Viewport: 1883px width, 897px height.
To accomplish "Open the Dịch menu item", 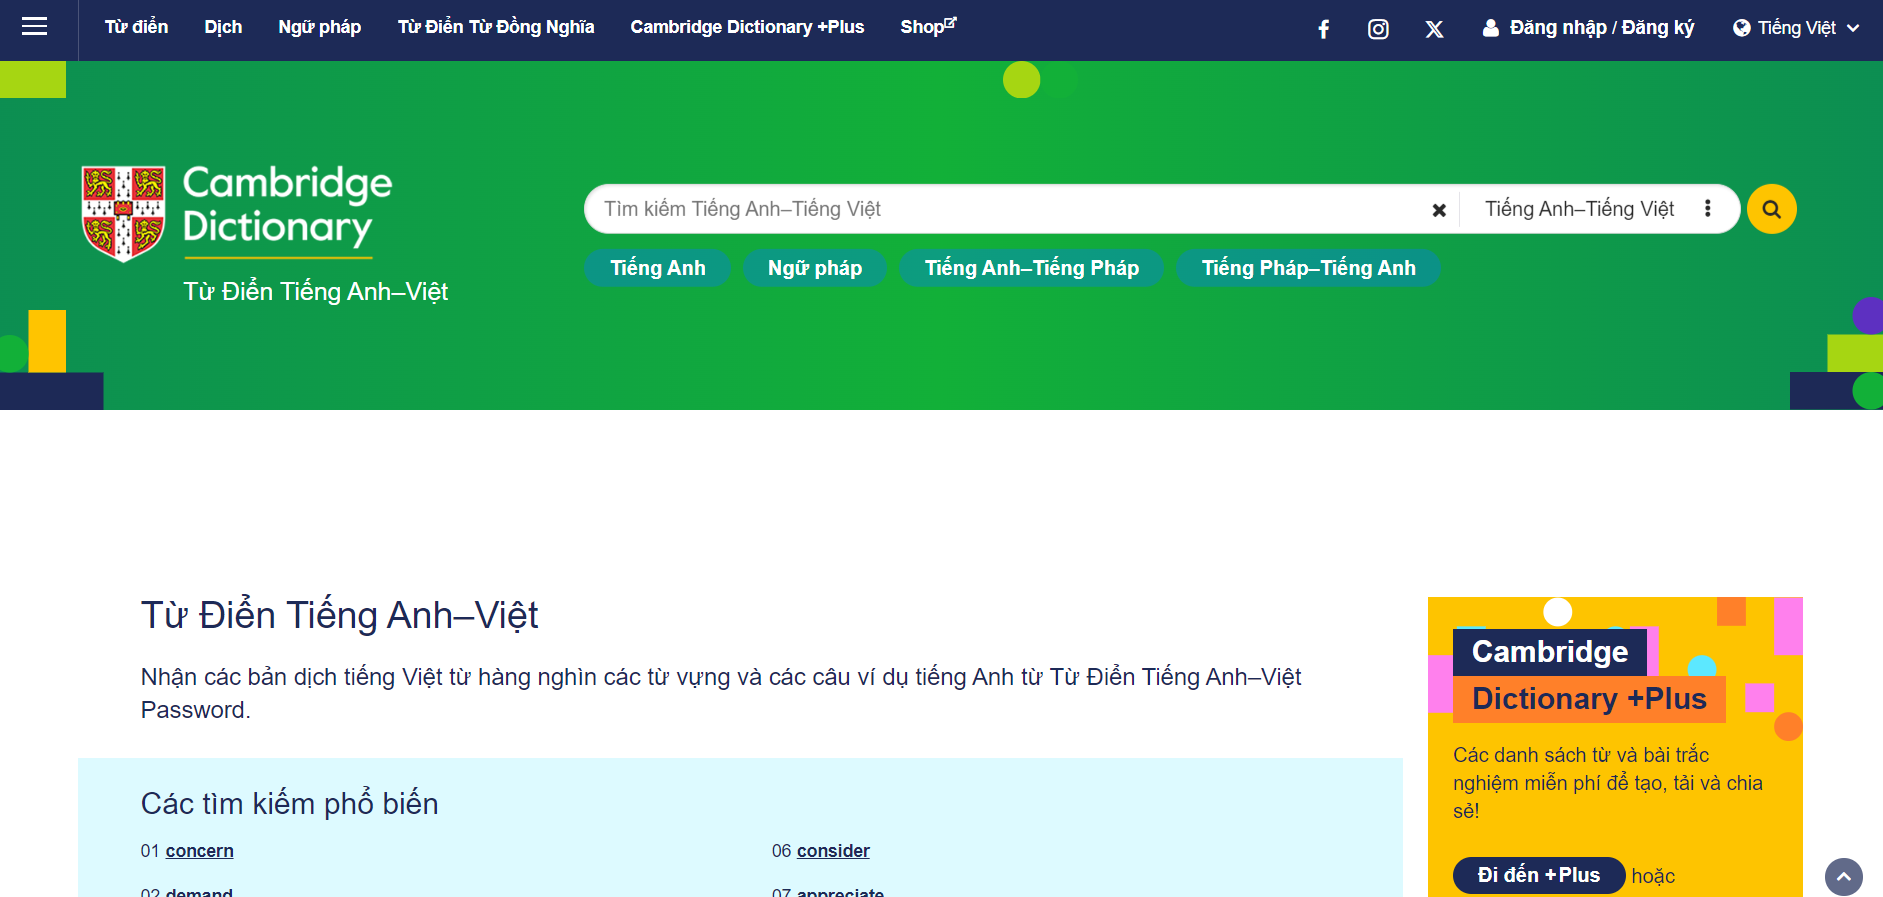I will (x=223, y=27).
